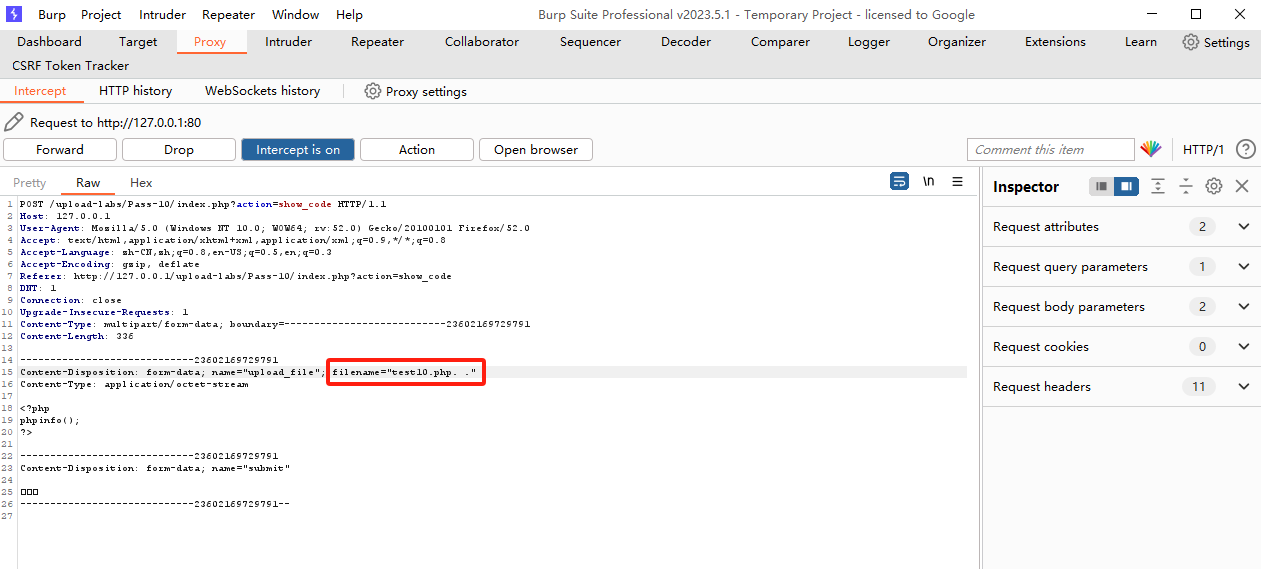The height and width of the screenshot is (569, 1261).
Task: Toggle the Intercept is on button
Action: click(298, 149)
